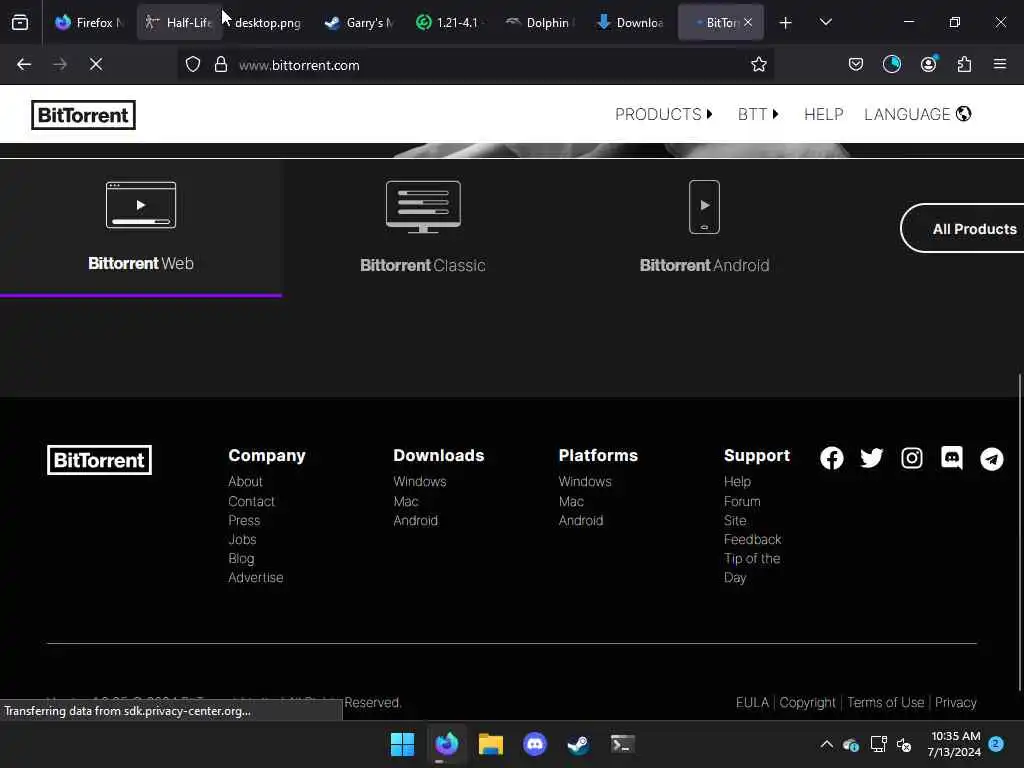This screenshot has width=1024, height=768.
Task: Open BitTorrent Twitter page
Action: tap(871, 458)
